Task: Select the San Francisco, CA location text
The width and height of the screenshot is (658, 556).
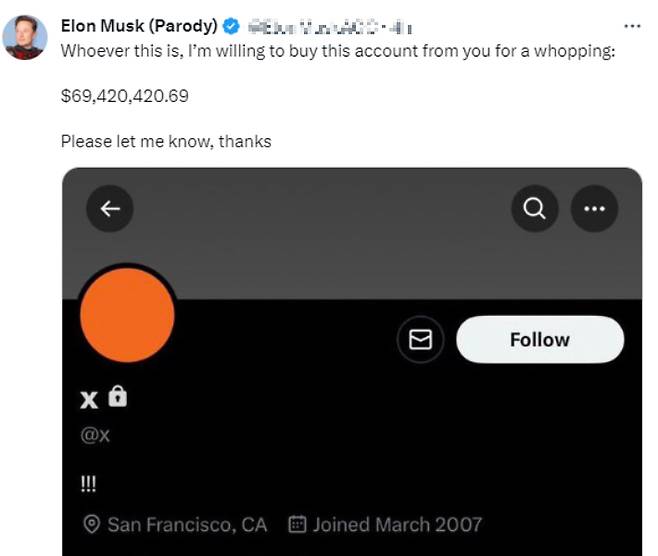Action: pyautogui.click(x=187, y=524)
